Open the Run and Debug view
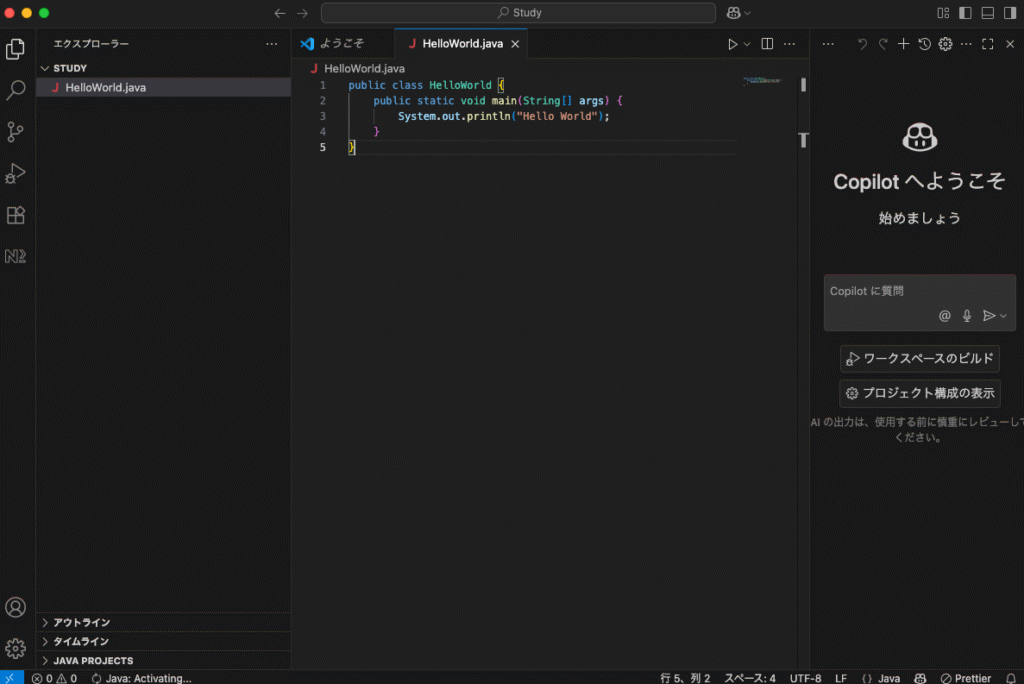This screenshot has width=1024, height=684. (15, 174)
